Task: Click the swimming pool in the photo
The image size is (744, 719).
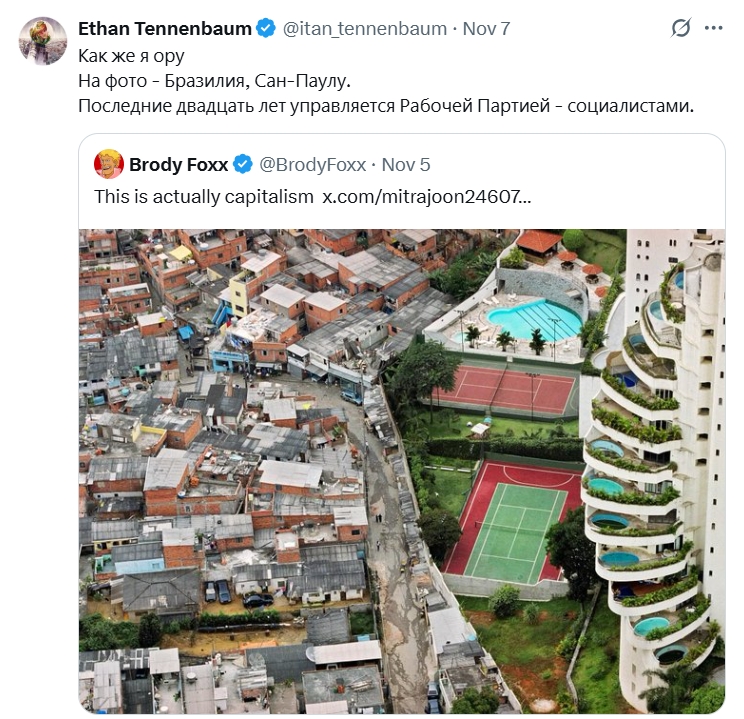Action: (x=535, y=320)
